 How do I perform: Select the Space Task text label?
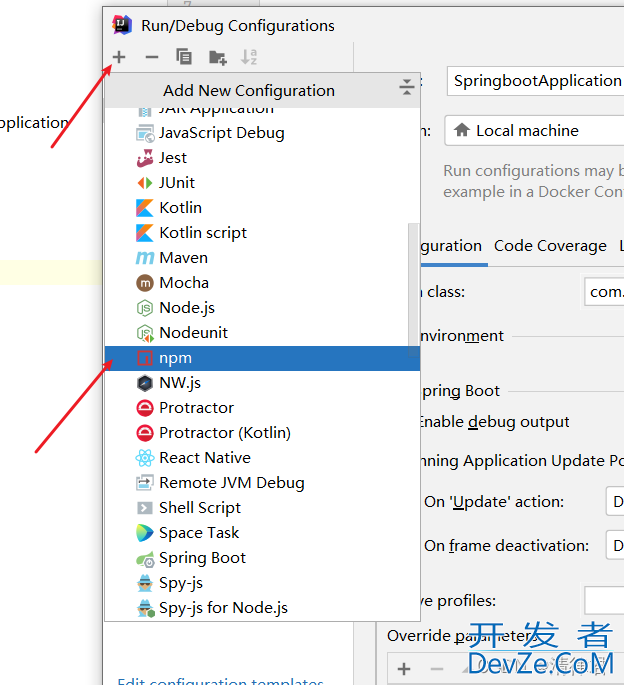(199, 533)
